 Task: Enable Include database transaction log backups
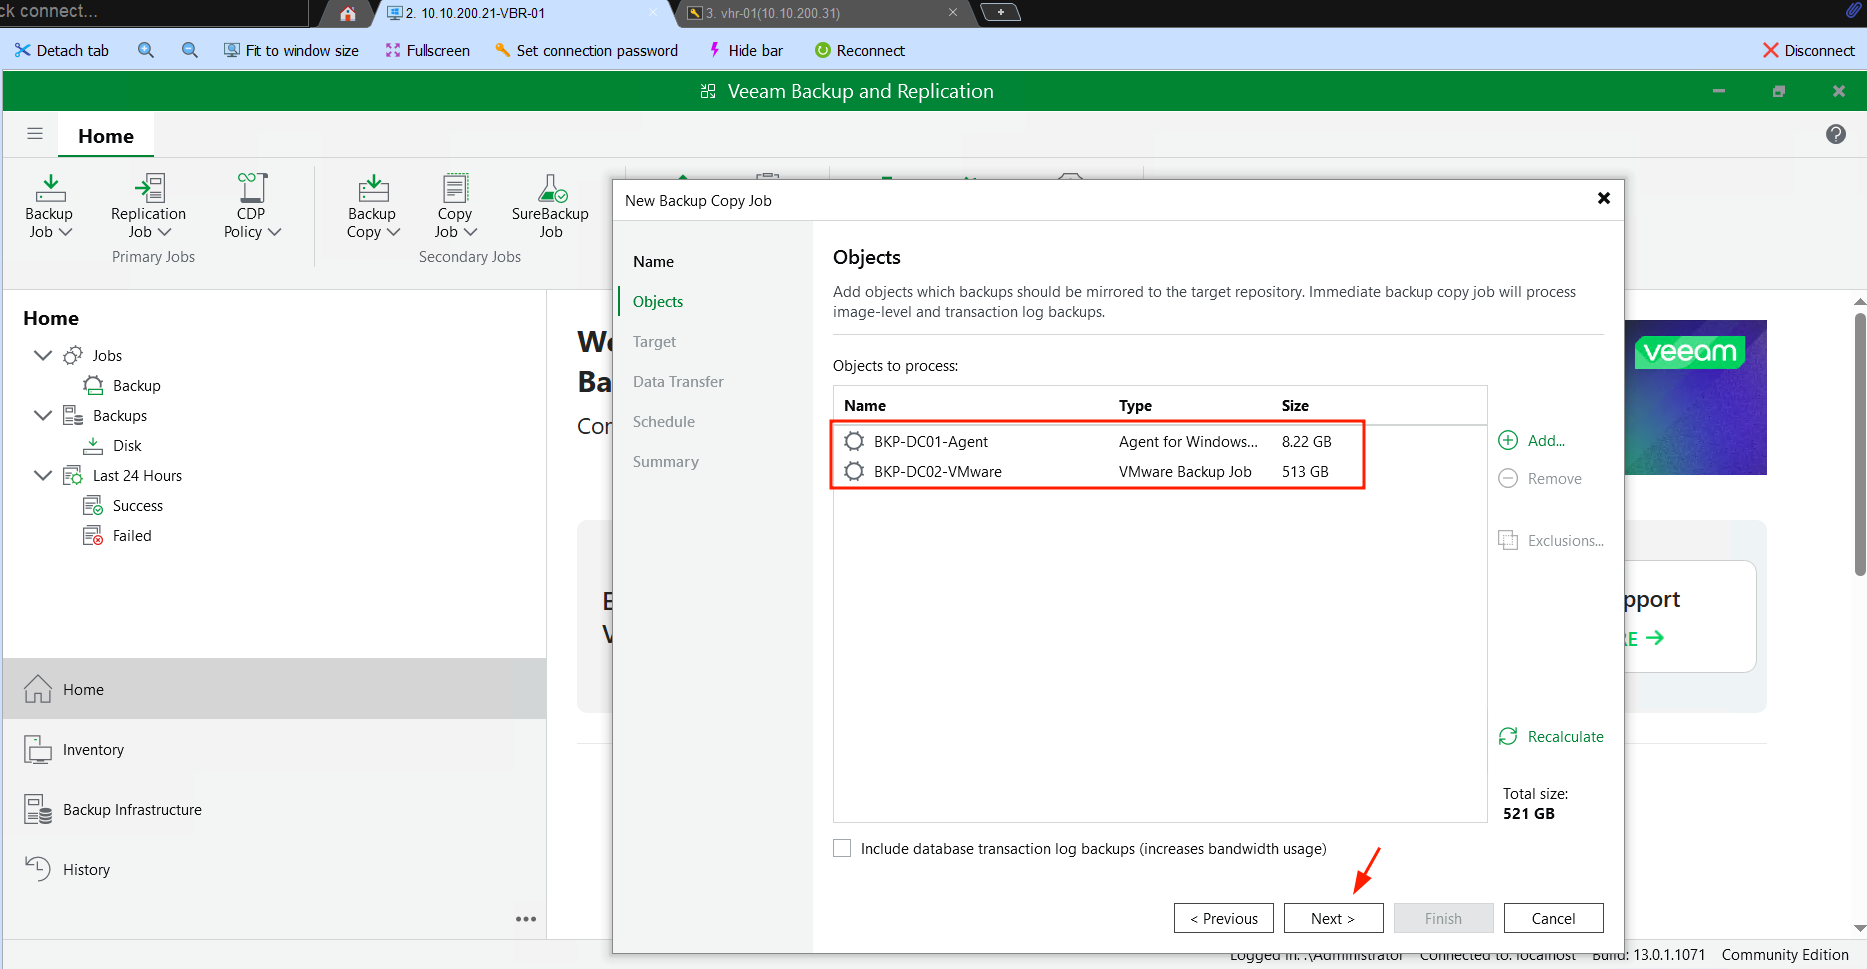click(842, 848)
